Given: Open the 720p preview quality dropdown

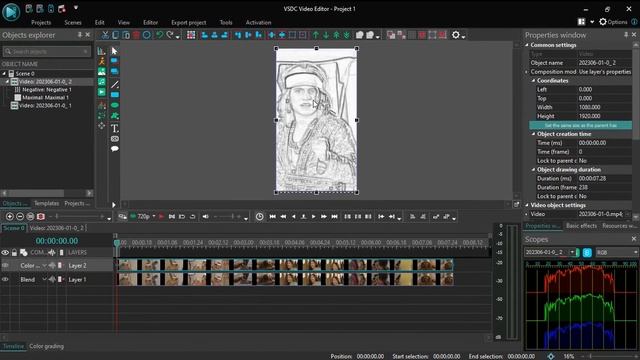Looking at the screenshot, I should coord(154,216).
